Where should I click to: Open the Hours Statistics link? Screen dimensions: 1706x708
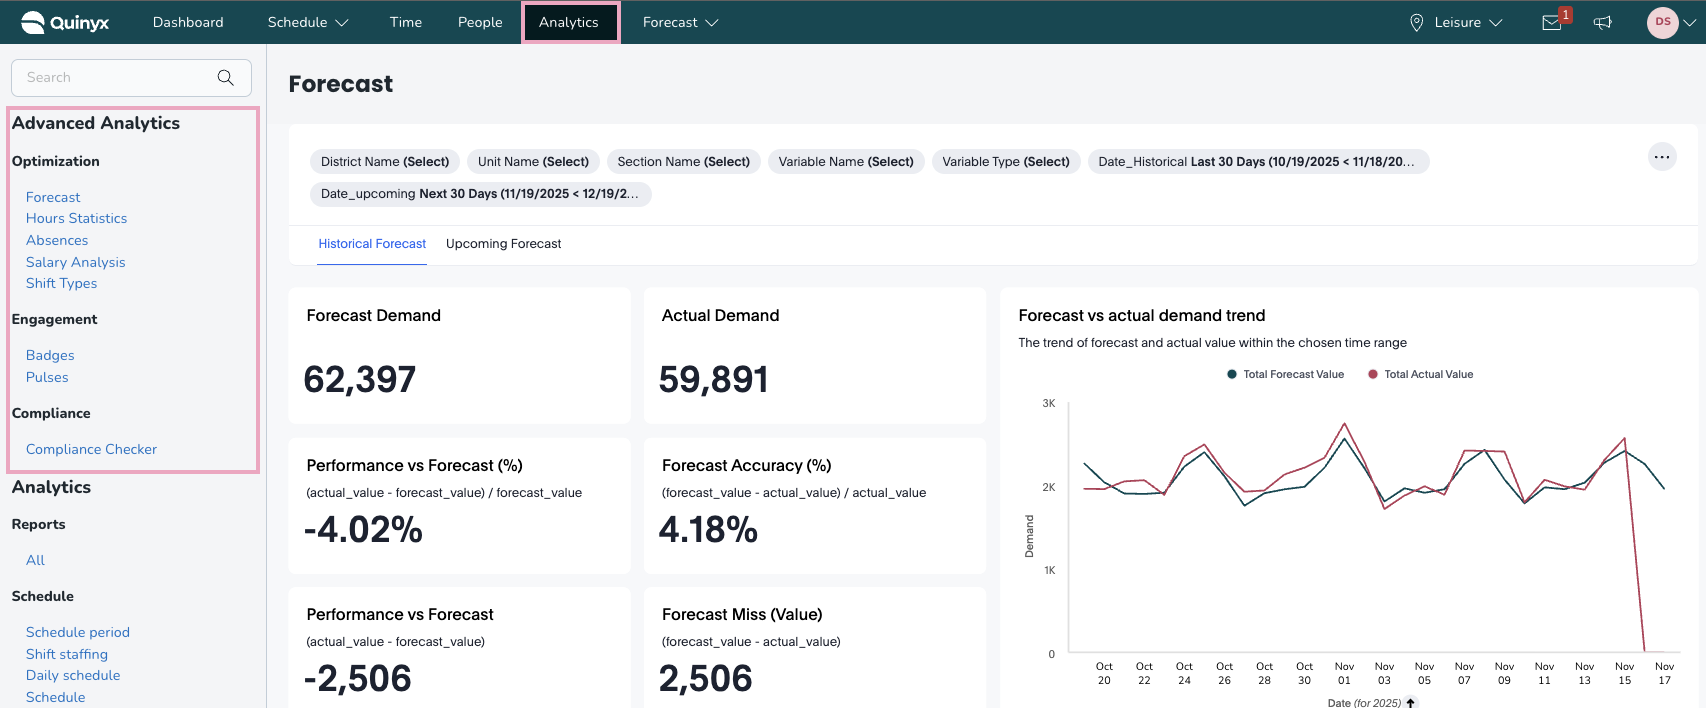click(76, 218)
